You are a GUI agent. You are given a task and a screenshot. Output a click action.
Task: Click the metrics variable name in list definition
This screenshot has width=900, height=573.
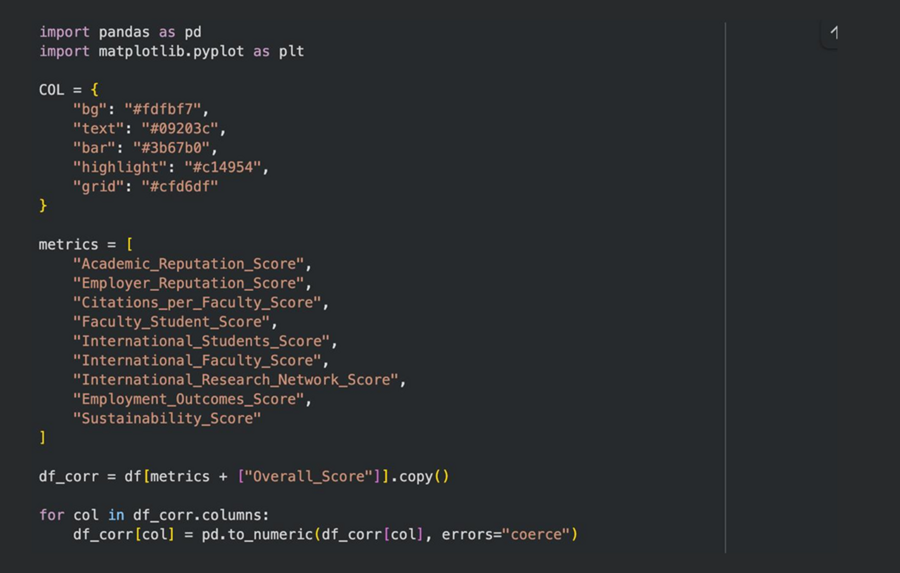click(68, 244)
